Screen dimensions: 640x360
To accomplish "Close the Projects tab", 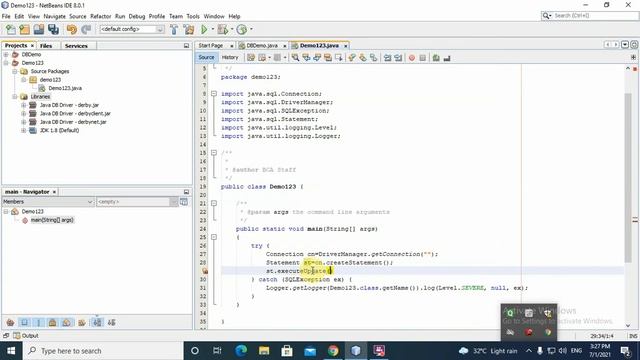I will click(32, 46).
